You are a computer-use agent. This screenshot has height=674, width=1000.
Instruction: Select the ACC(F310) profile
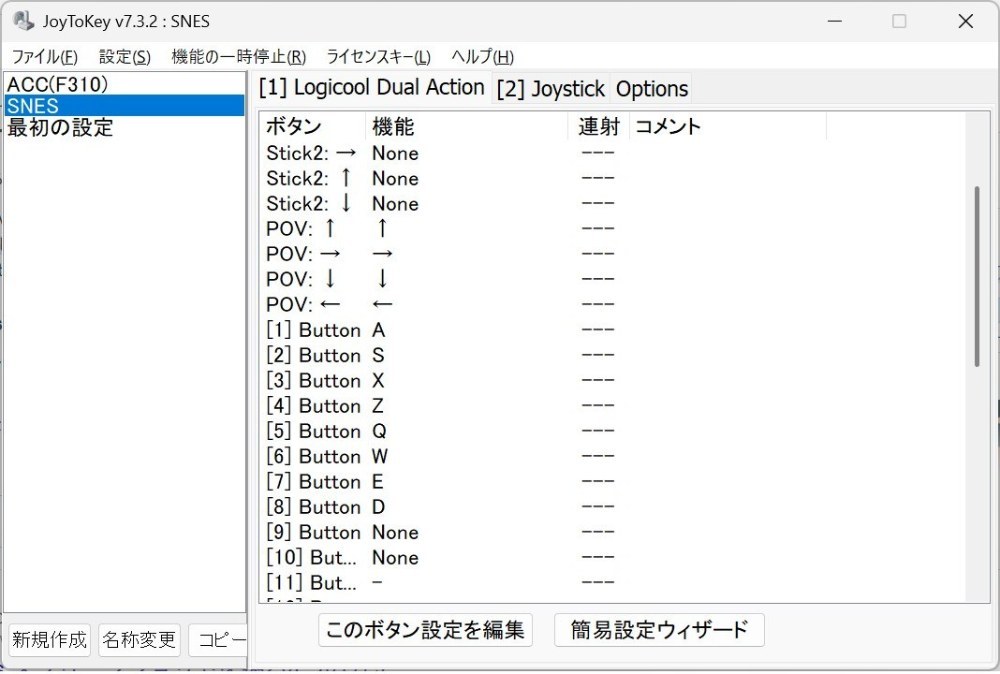(x=124, y=84)
